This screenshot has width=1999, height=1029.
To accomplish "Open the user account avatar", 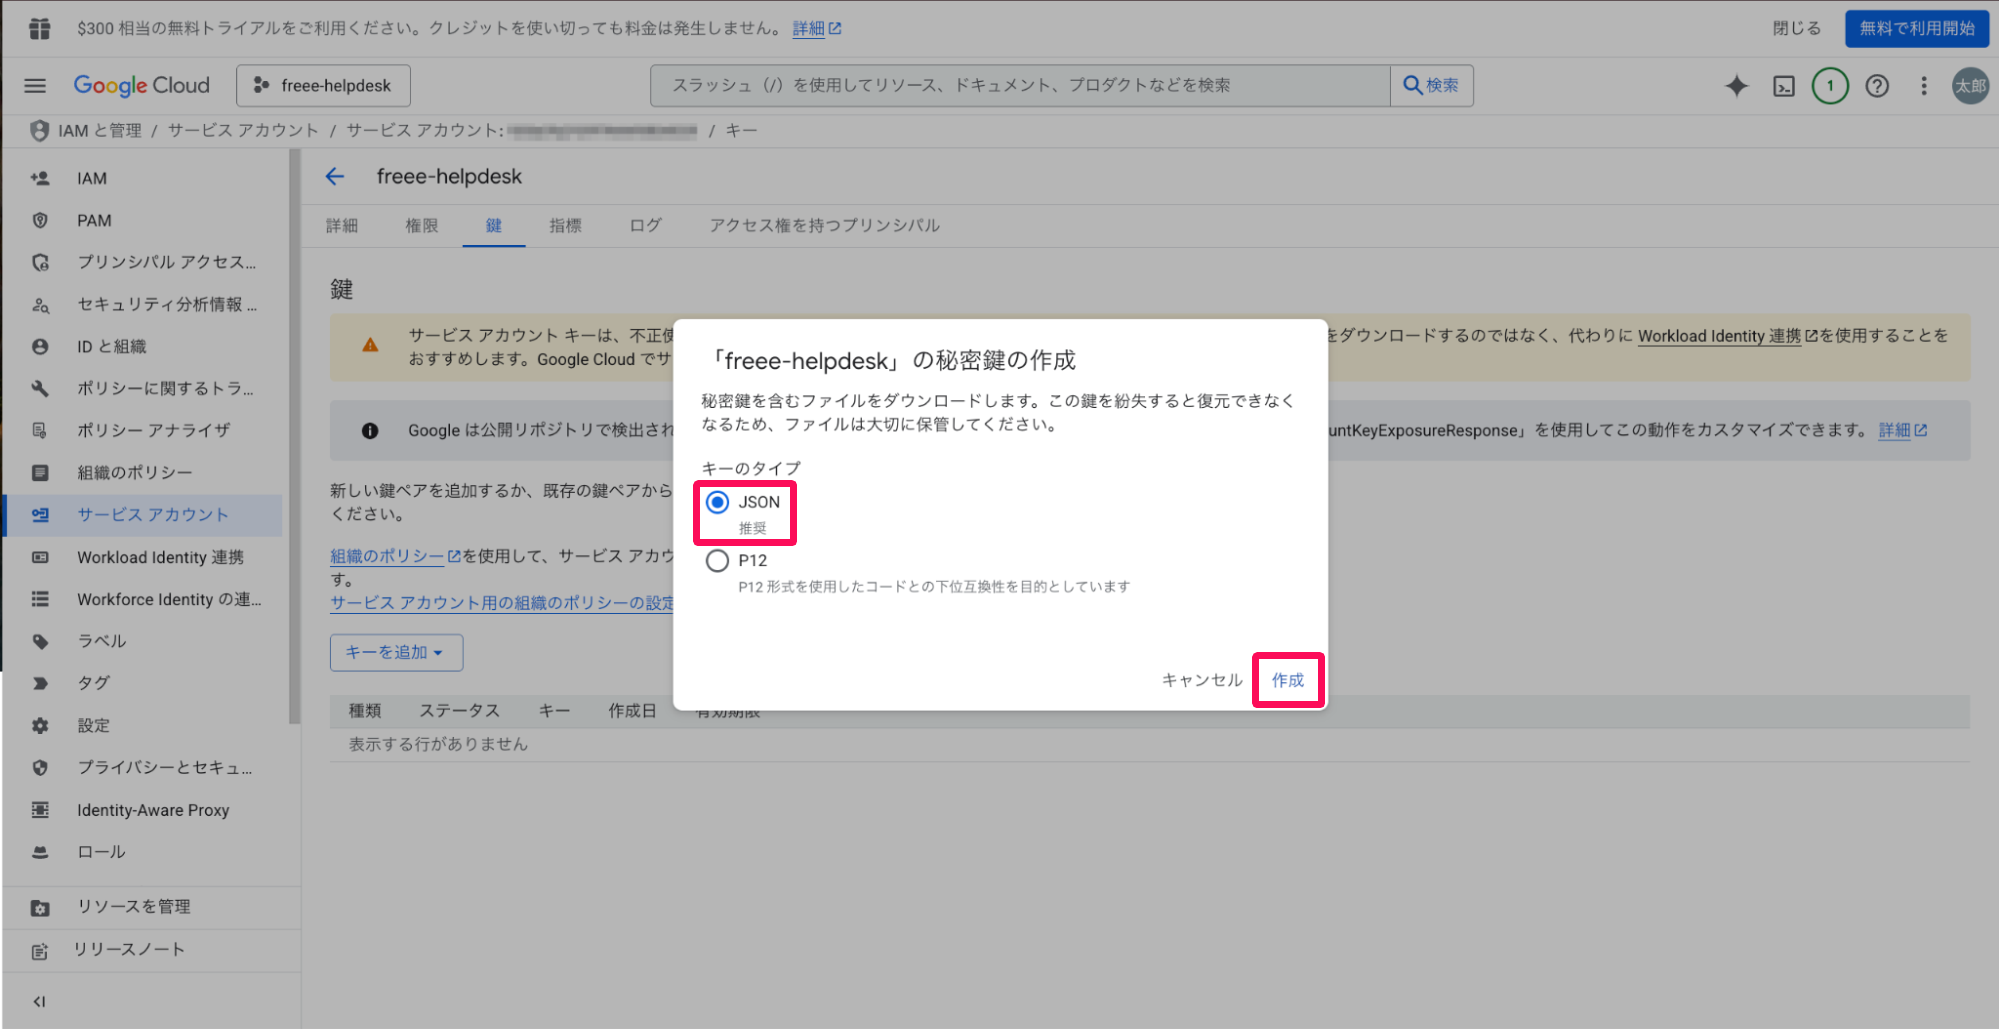I will pos(1970,86).
